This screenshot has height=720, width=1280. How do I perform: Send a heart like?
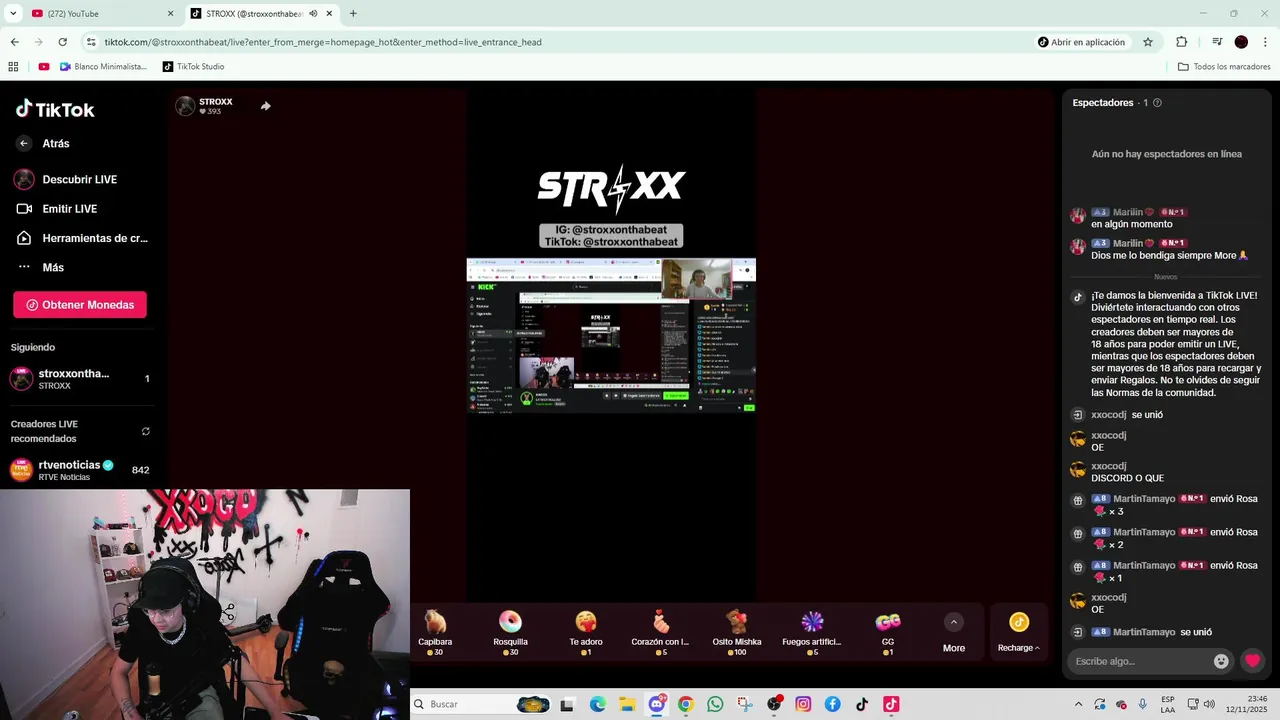tap(1252, 661)
